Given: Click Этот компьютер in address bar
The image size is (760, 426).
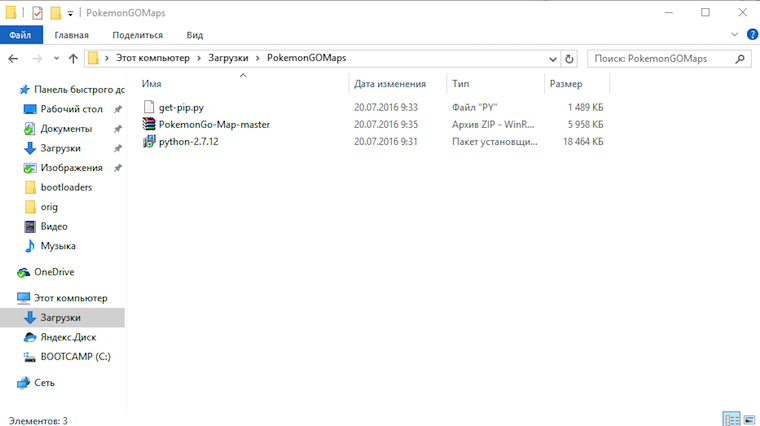Looking at the screenshot, I should [x=153, y=58].
